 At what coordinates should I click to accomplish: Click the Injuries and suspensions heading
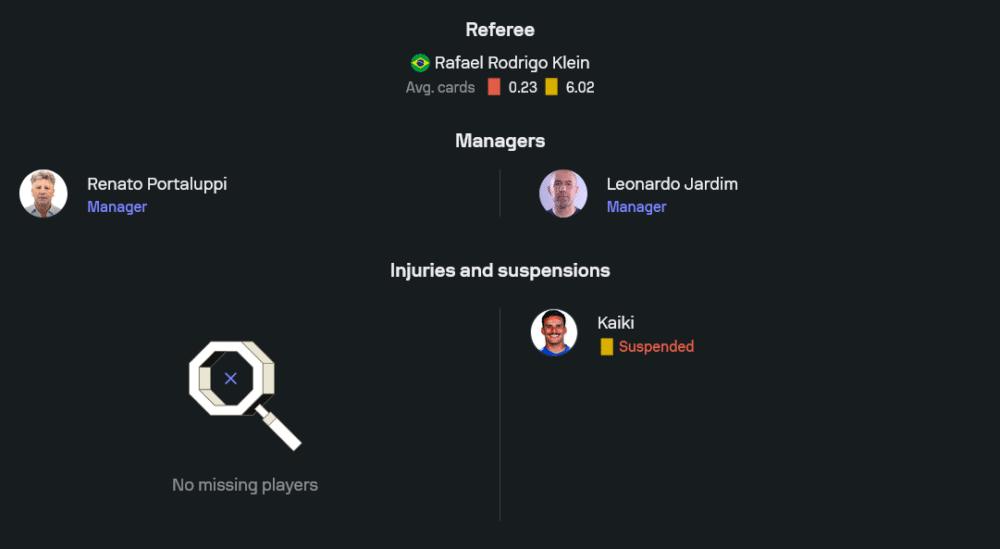click(x=500, y=270)
